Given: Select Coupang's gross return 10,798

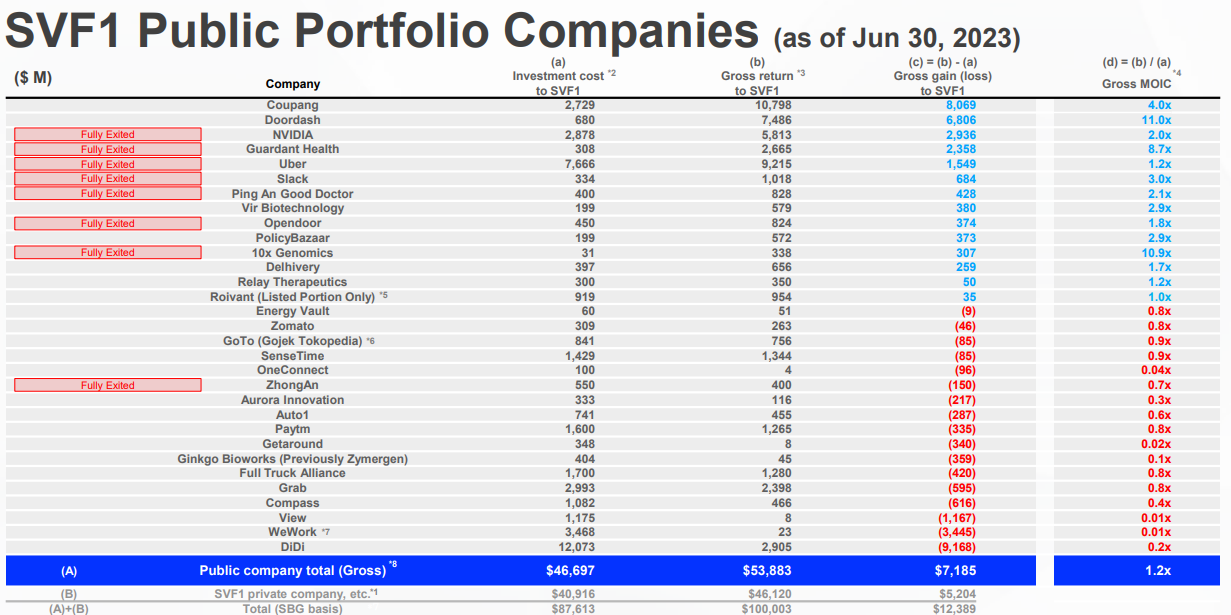Looking at the screenshot, I should (x=772, y=105).
